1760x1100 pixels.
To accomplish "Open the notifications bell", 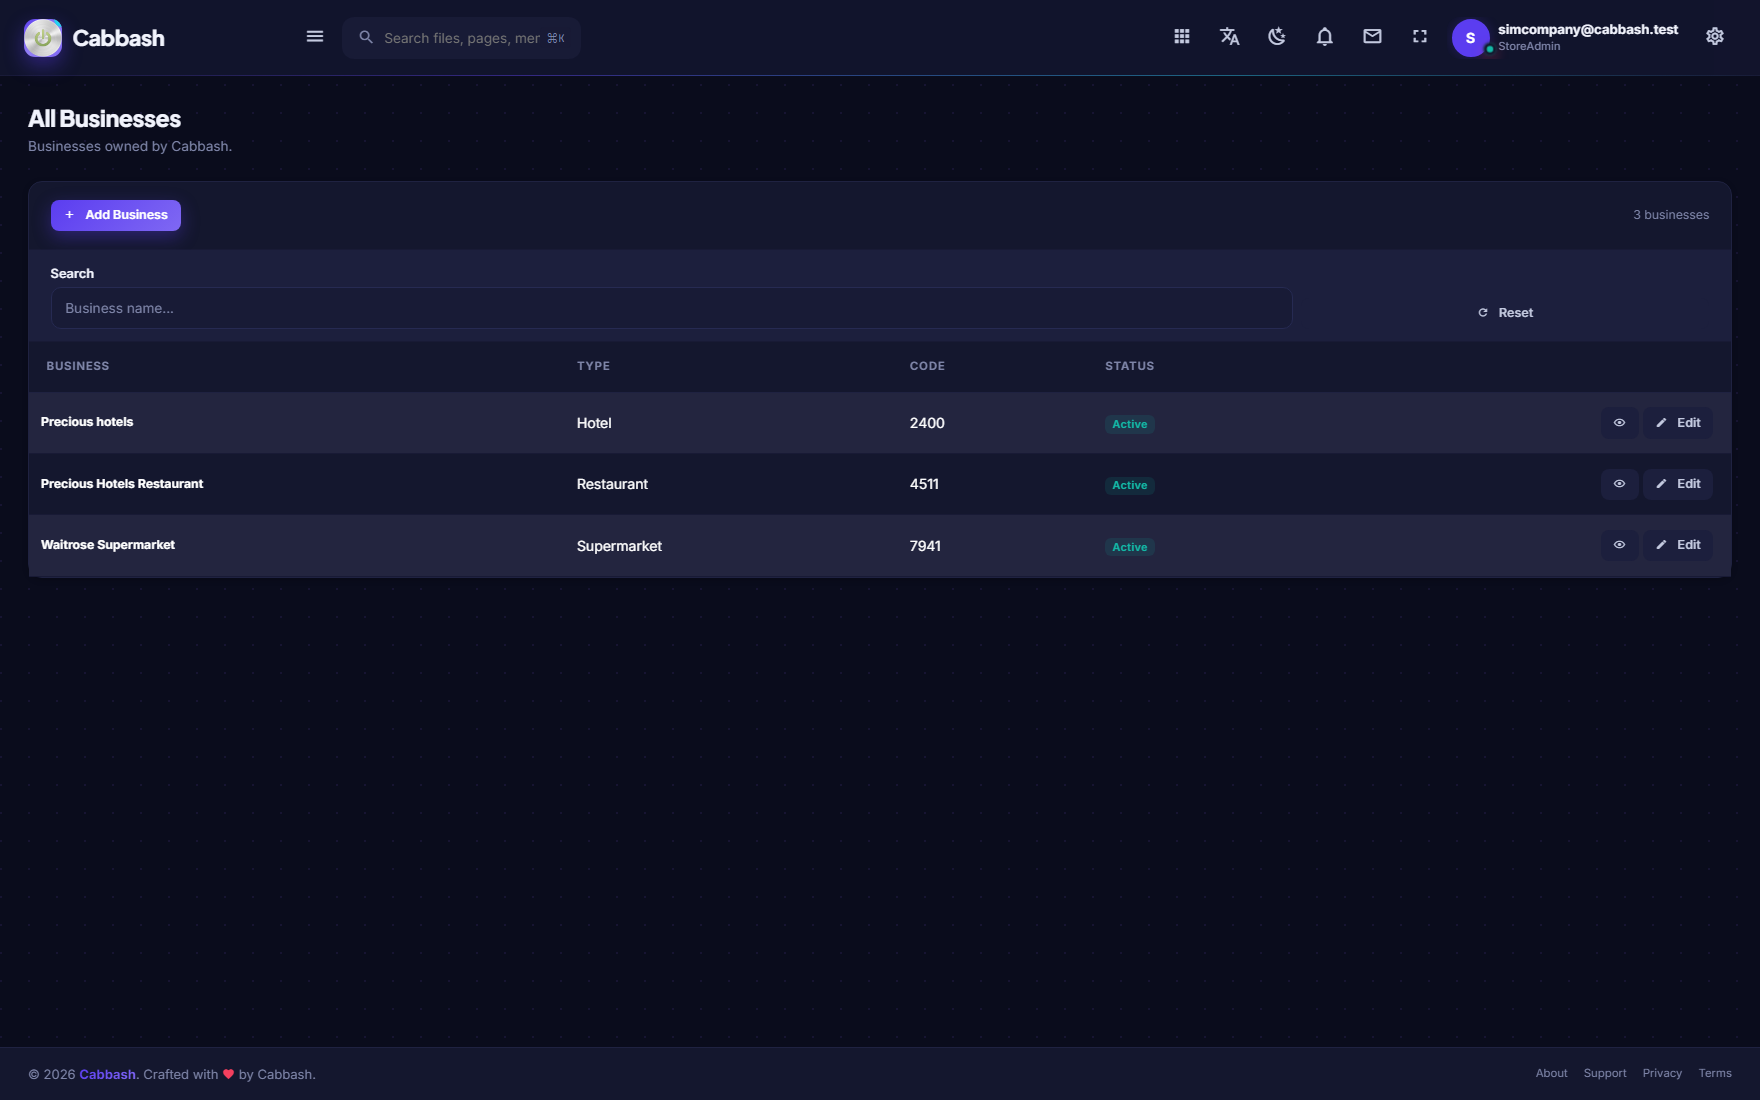I will [x=1325, y=37].
